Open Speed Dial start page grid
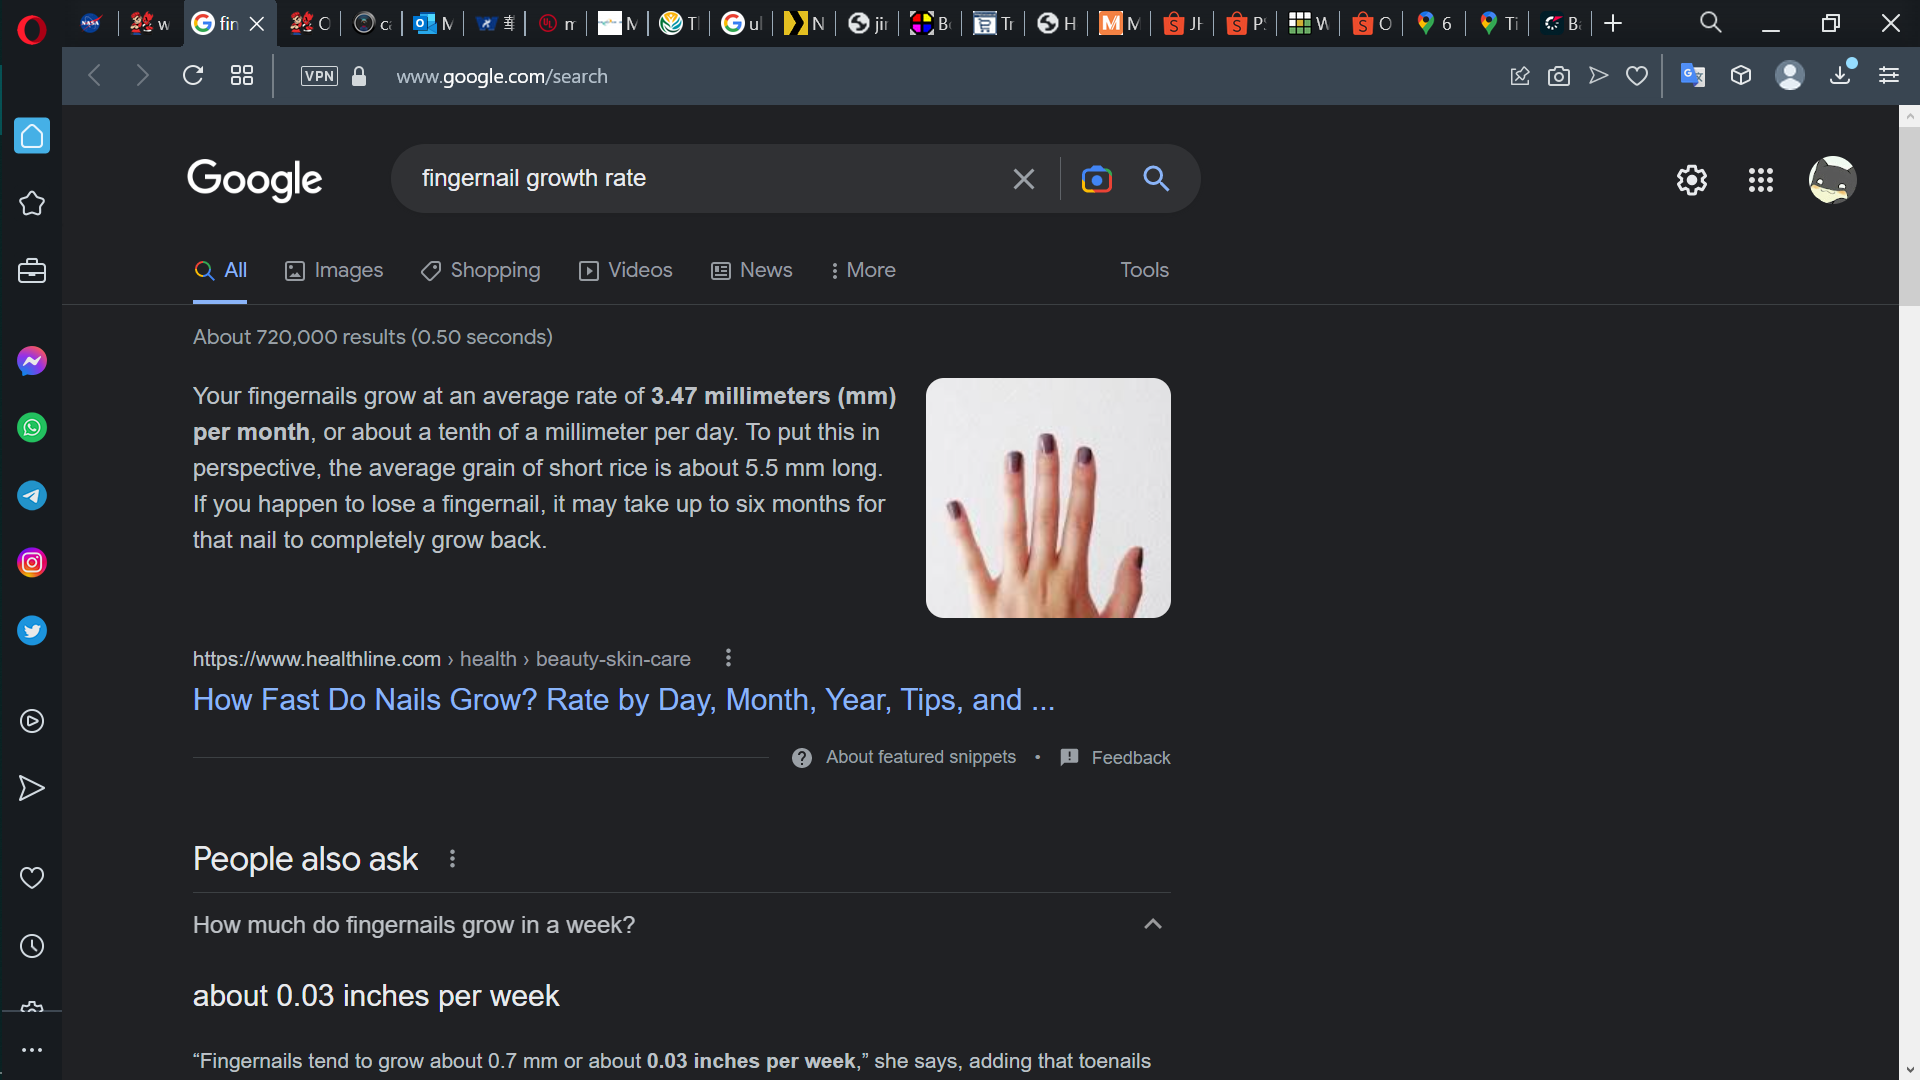This screenshot has width=1920, height=1080. point(242,76)
